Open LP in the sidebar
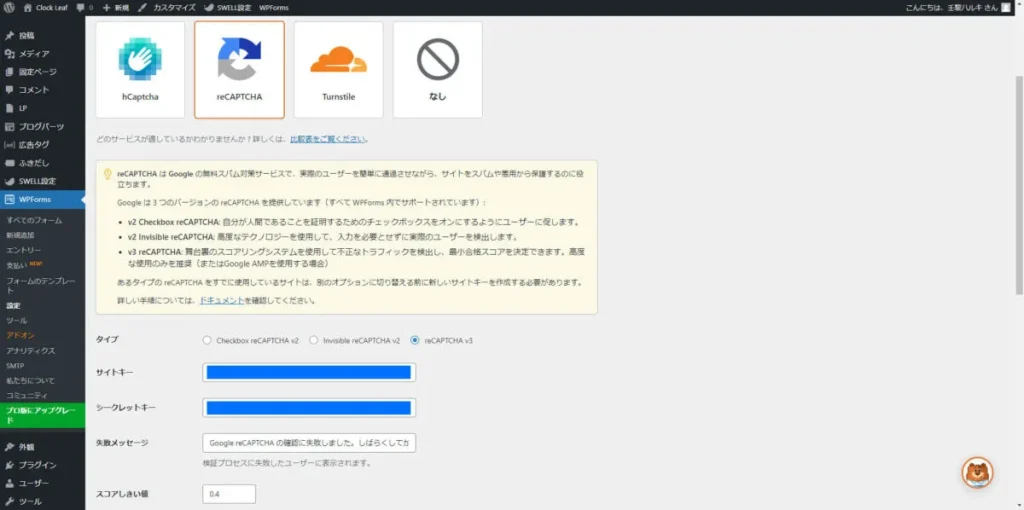The height and width of the screenshot is (510, 1024). coord(42,108)
